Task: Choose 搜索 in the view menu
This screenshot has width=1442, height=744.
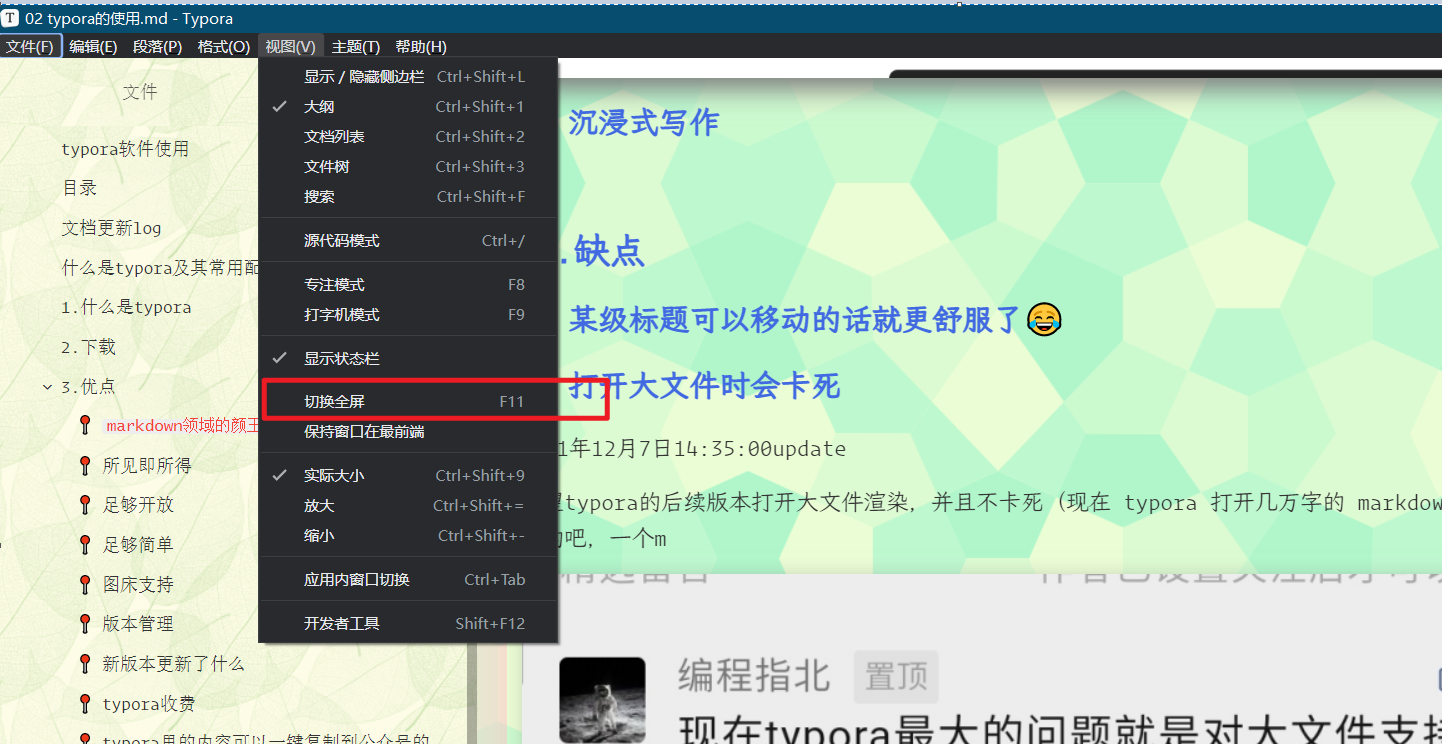Action: [408, 197]
